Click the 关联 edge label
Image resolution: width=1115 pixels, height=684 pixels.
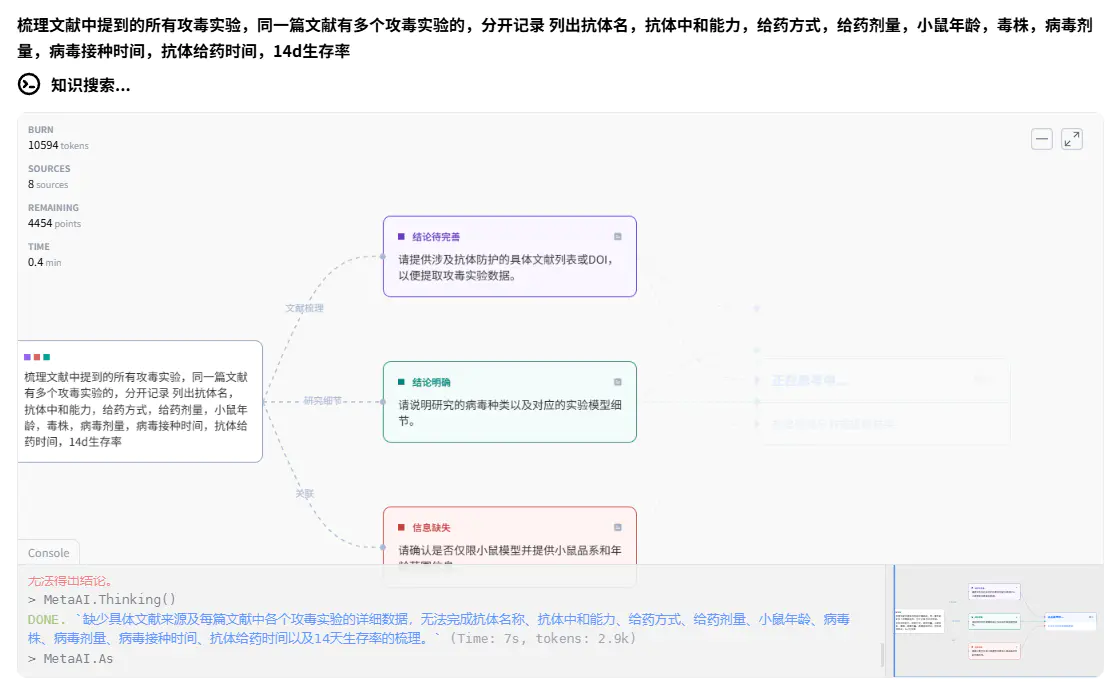pyautogui.click(x=304, y=494)
